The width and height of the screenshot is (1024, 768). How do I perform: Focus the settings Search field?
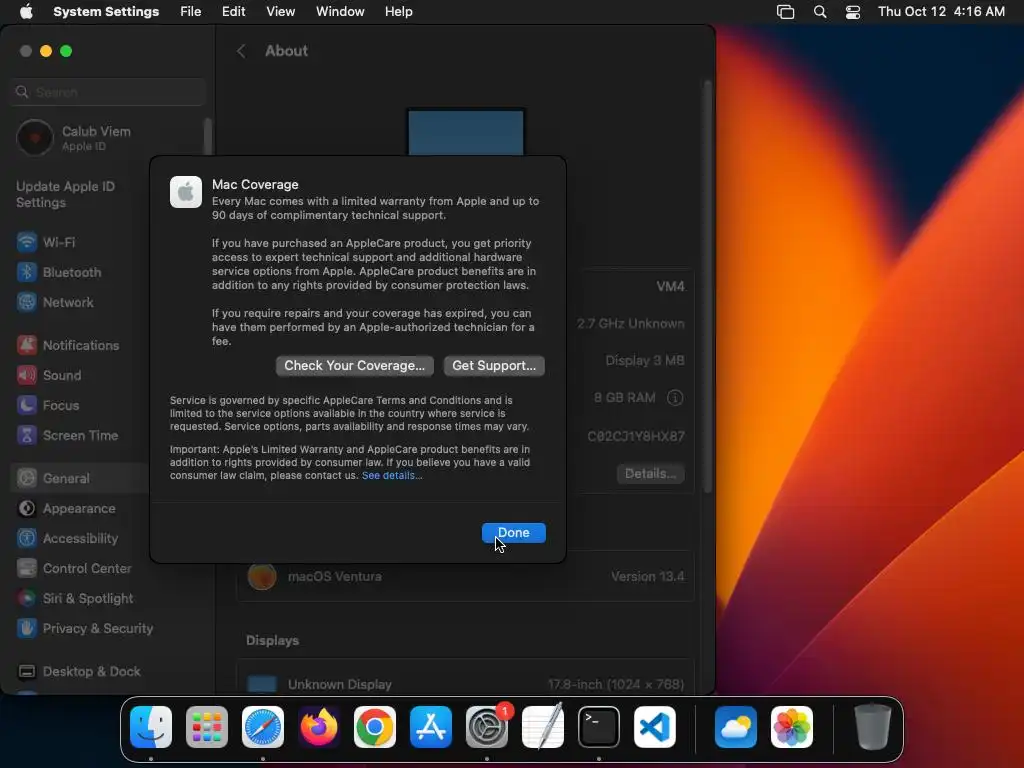(108, 92)
